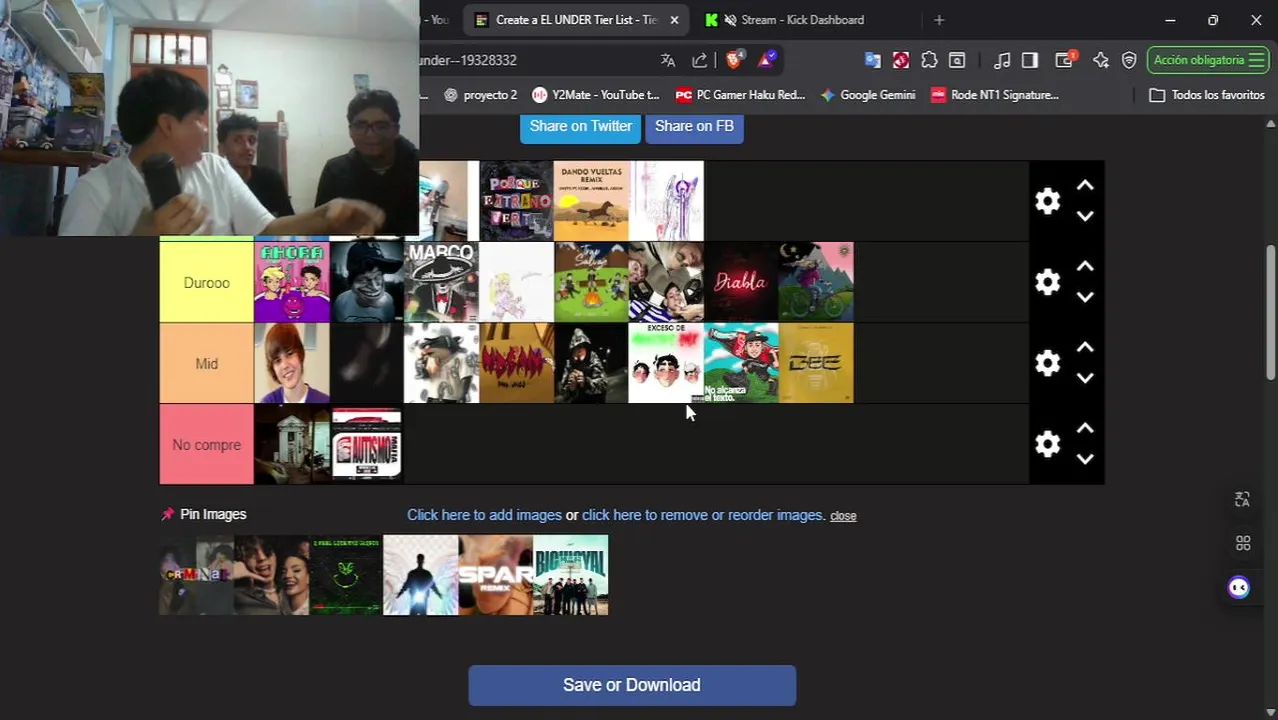Click the address bar URL field
The image size is (1278, 720).
[535, 60]
